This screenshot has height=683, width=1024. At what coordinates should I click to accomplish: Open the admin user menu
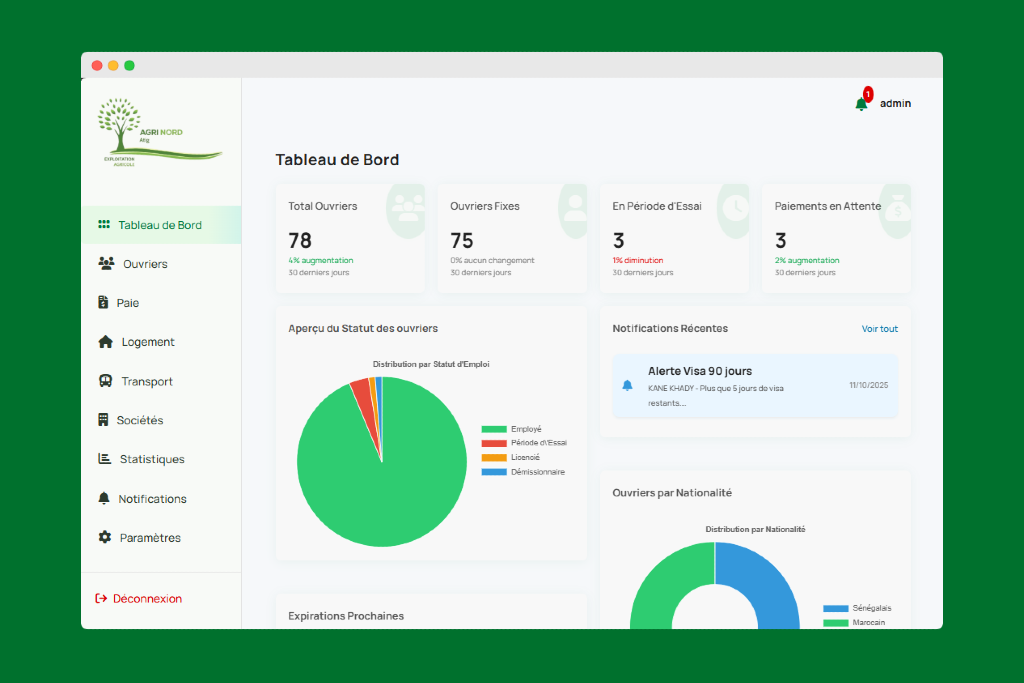pyautogui.click(x=895, y=103)
